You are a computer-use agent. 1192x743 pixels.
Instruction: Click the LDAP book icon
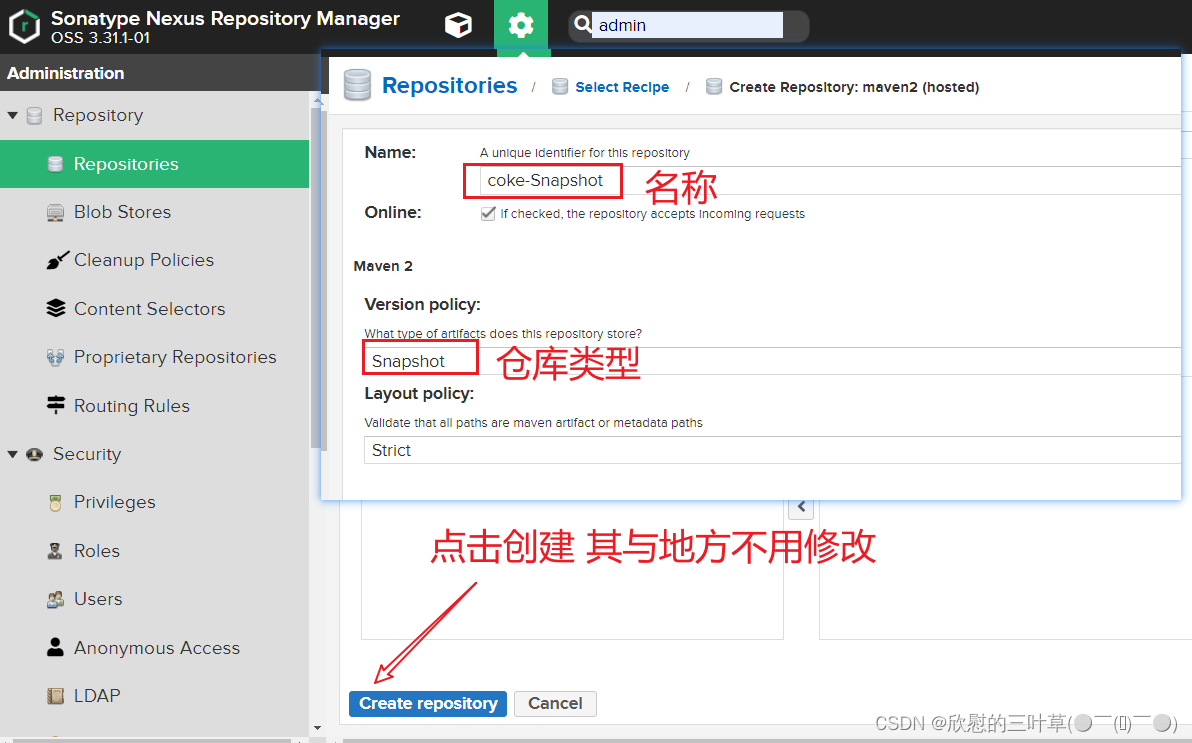click(x=55, y=696)
